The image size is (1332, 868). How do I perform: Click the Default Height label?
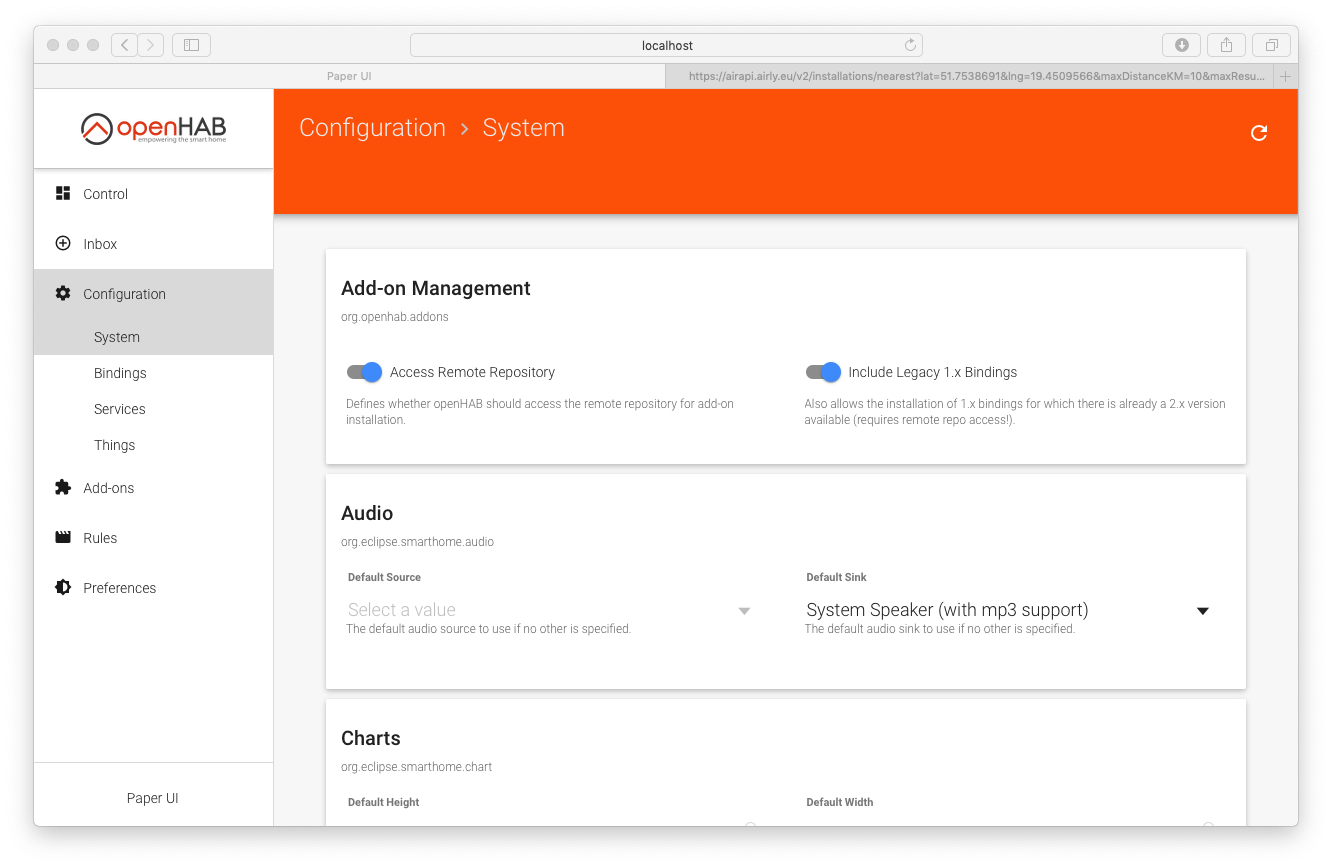click(x=384, y=802)
